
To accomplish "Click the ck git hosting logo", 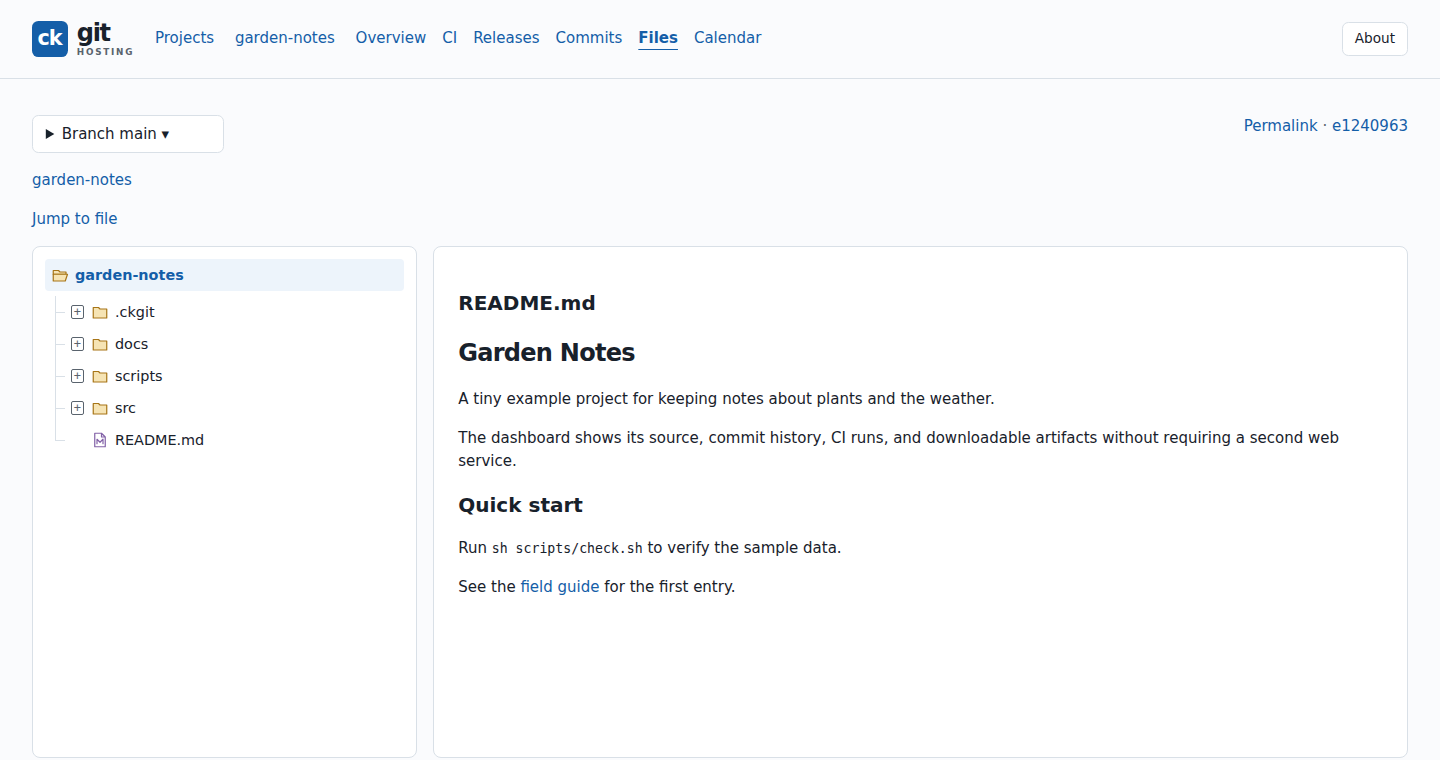I will coord(82,38).
